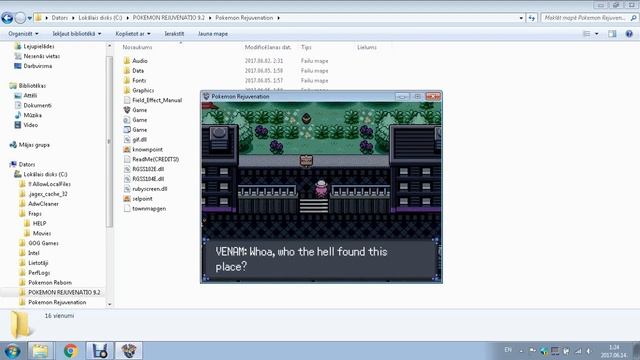Screen dimensions: 640x360
Task: Select the gif.dll file icon
Action: click(127, 140)
